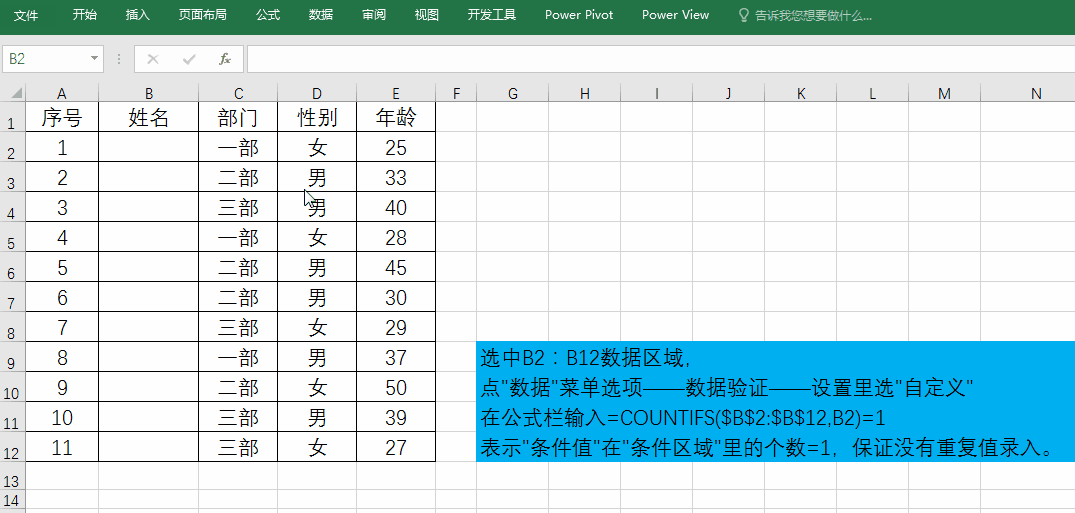The height and width of the screenshot is (513, 1075).
Task: Switch to the 视图 ribbon tab
Action: (426, 15)
